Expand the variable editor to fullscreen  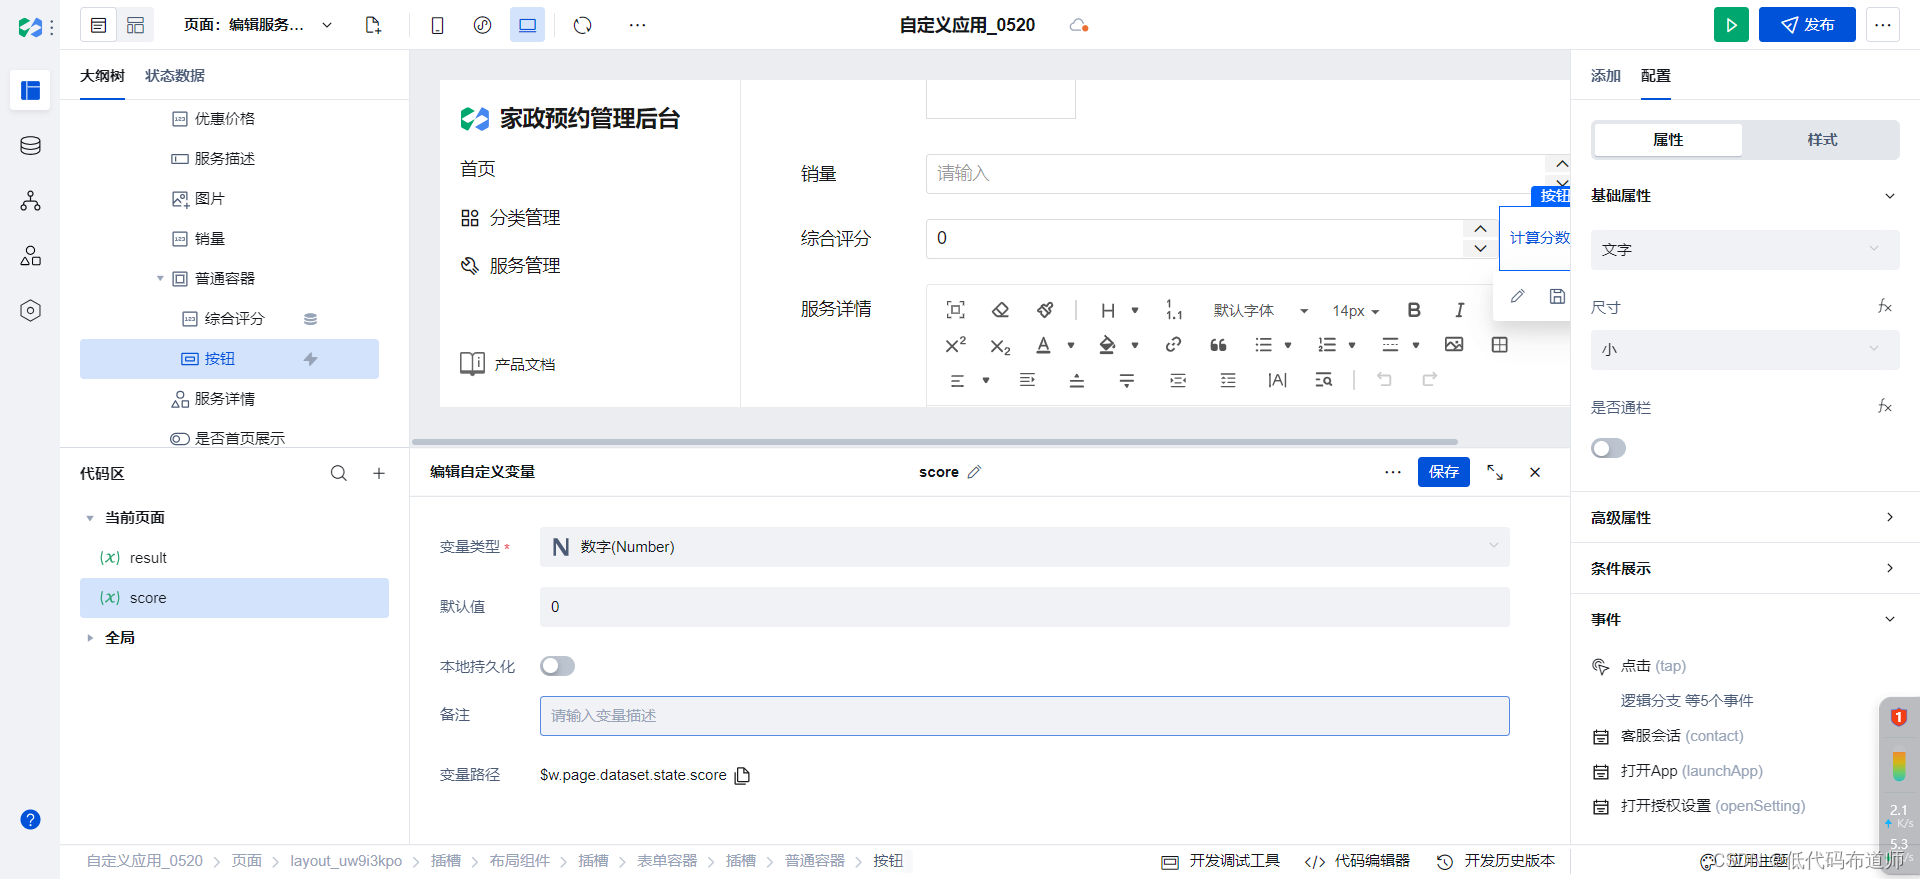tap(1495, 472)
